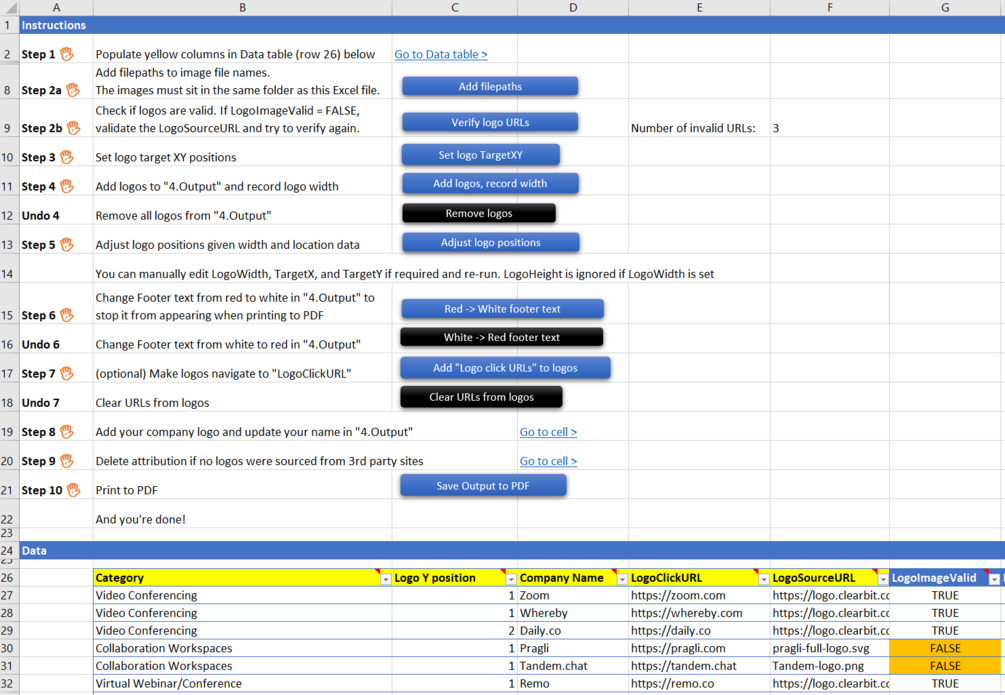
Task: Select column G header
Action: 945,8
